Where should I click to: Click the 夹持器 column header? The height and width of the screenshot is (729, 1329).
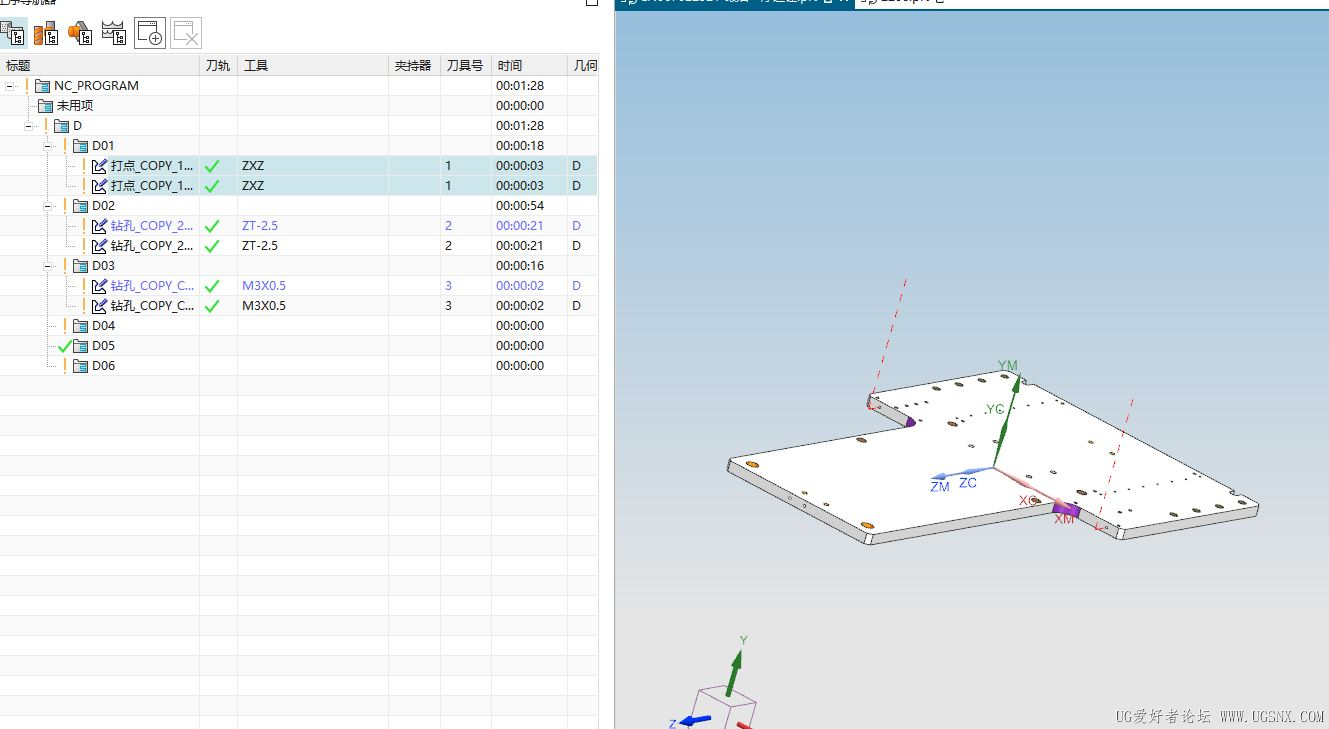click(x=414, y=66)
